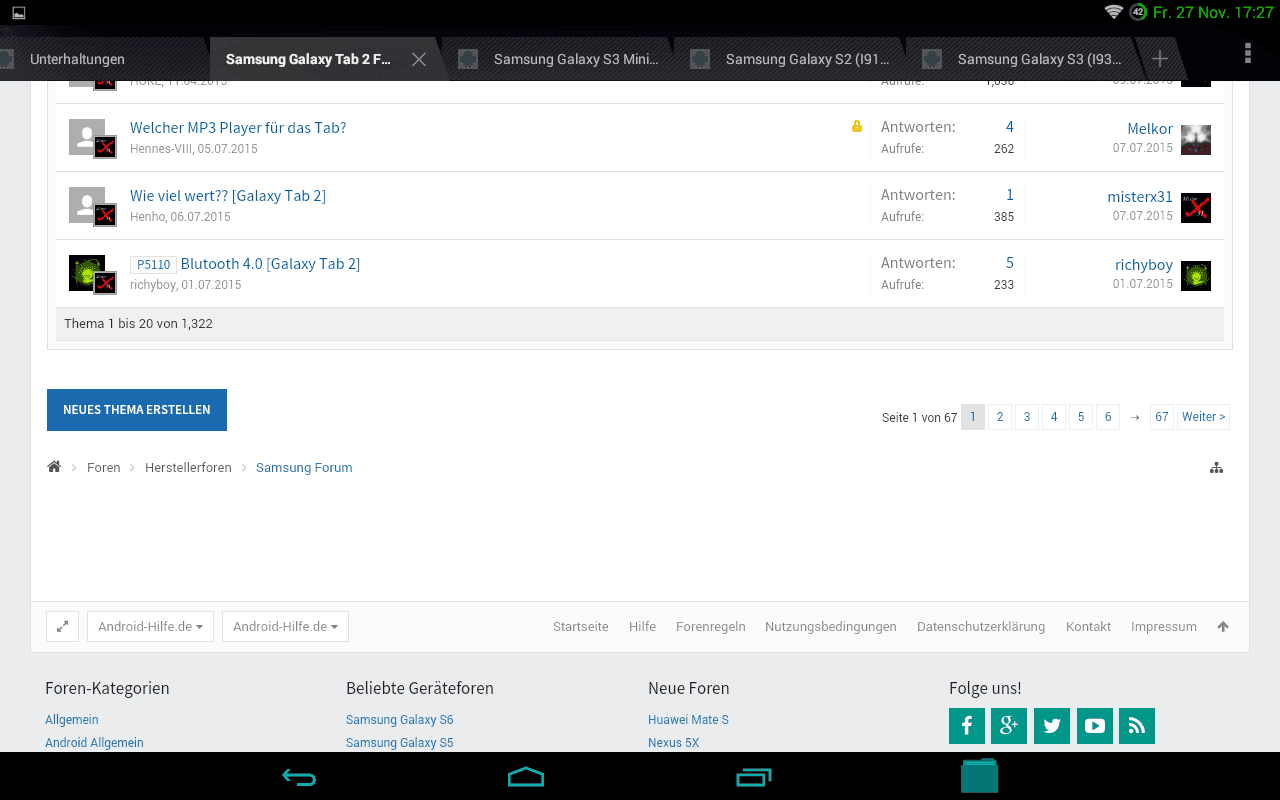Open the forum sitemap hierarchy icon

(1216, 468)
